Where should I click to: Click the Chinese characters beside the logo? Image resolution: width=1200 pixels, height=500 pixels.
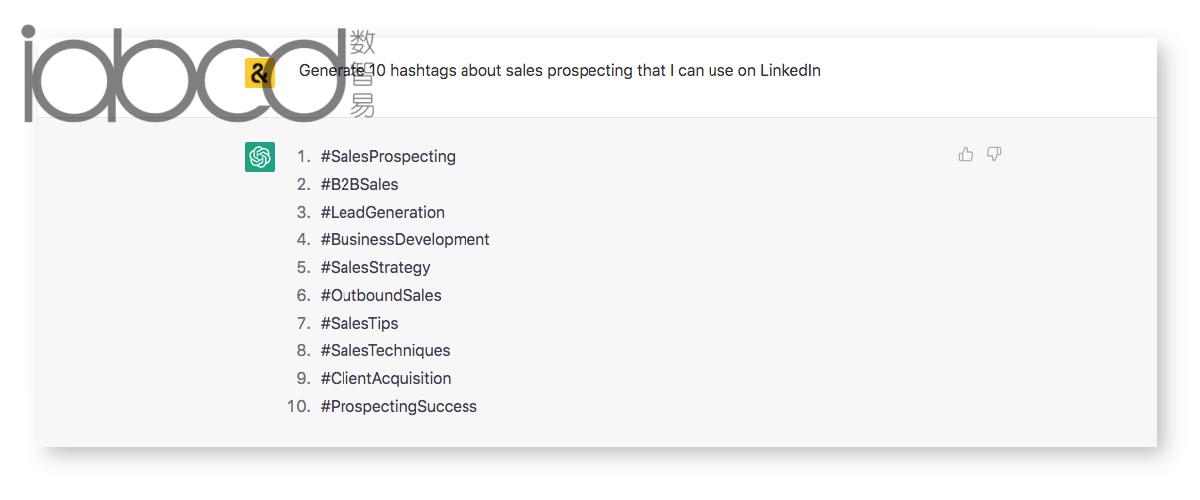pyautogui.click(x=363, y=74)
